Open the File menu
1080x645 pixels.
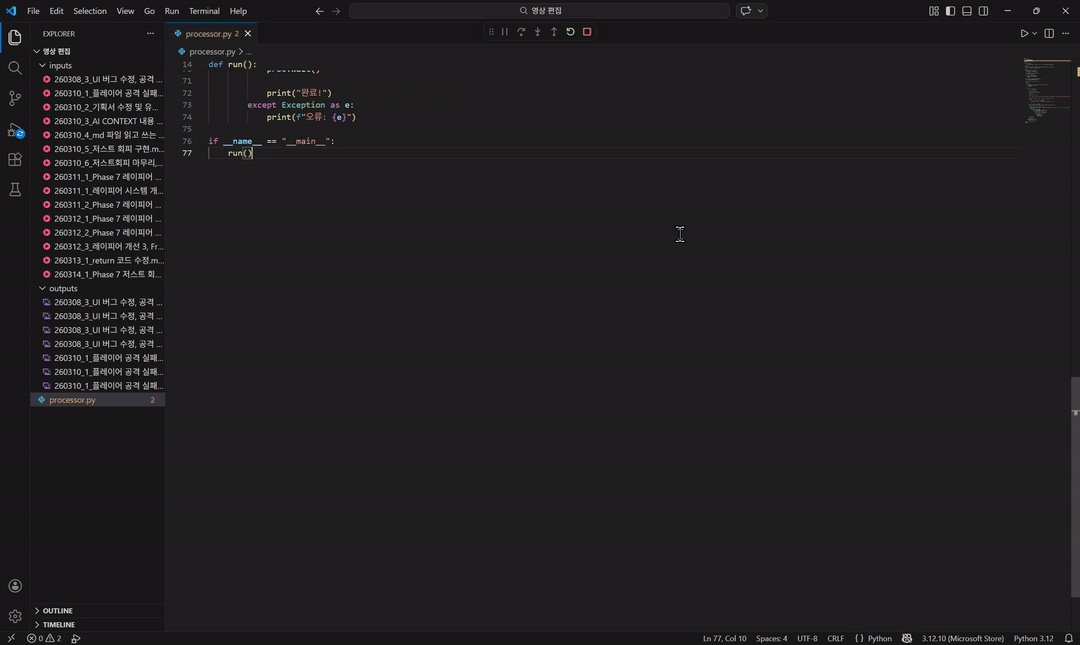coord(33,11)
